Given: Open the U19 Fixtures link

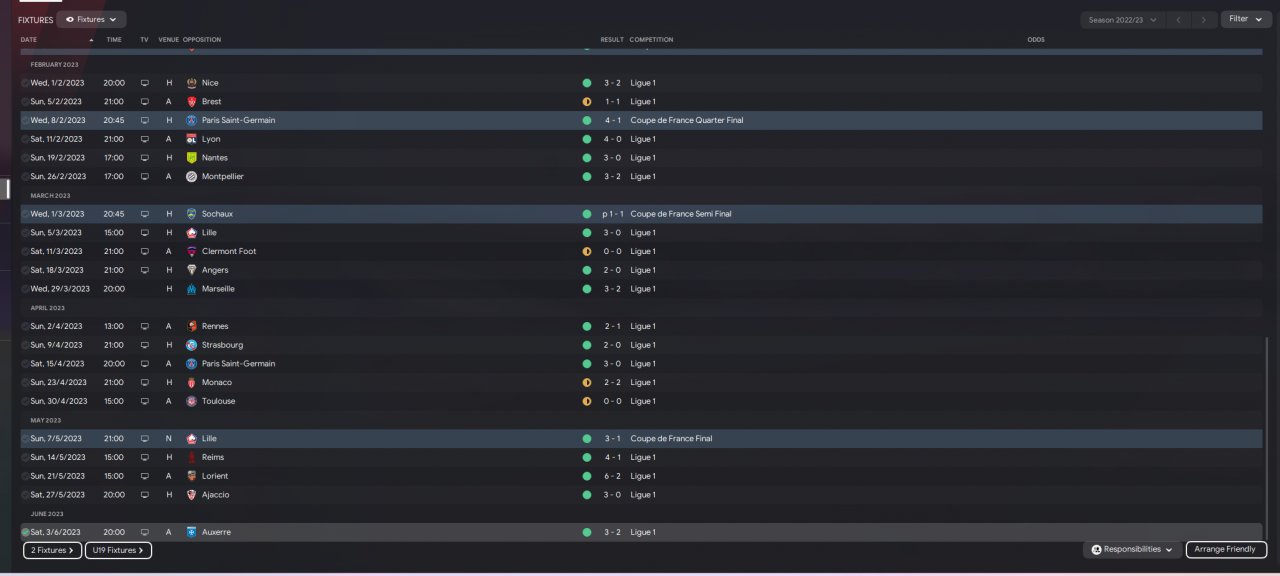Looking at the screenshot, I should click(x=118, y=550).
